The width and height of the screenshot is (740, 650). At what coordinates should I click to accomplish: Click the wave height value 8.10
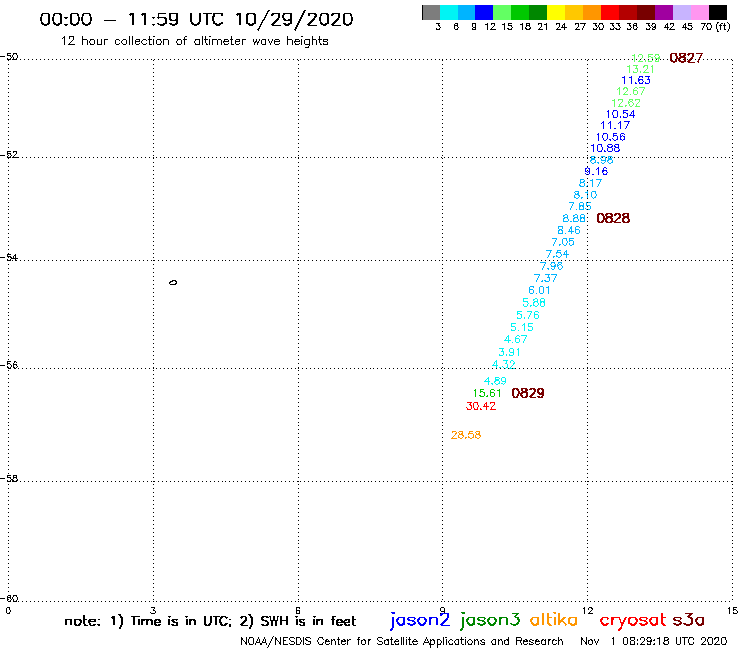(585, 194)
